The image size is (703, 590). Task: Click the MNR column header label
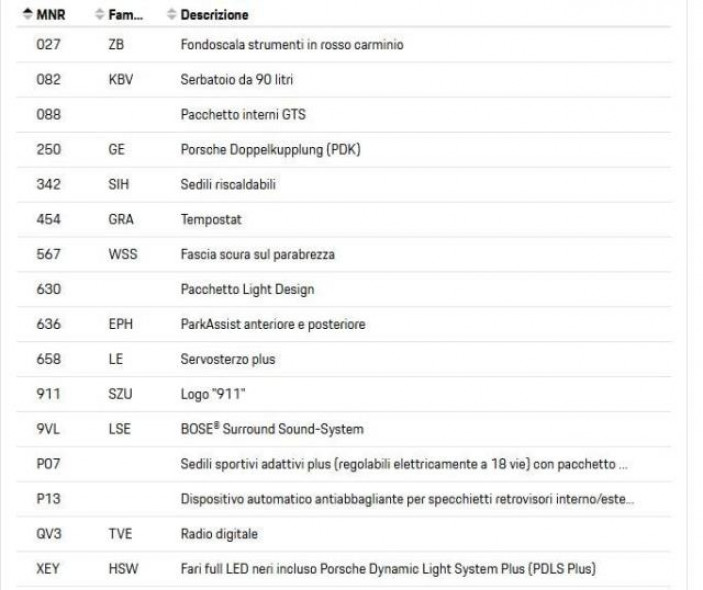[51, 15]
